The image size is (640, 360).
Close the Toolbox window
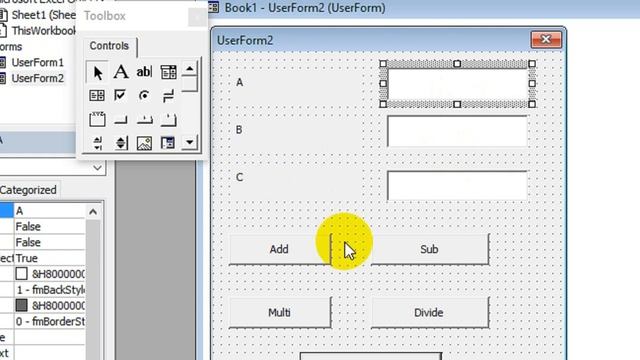197,17
